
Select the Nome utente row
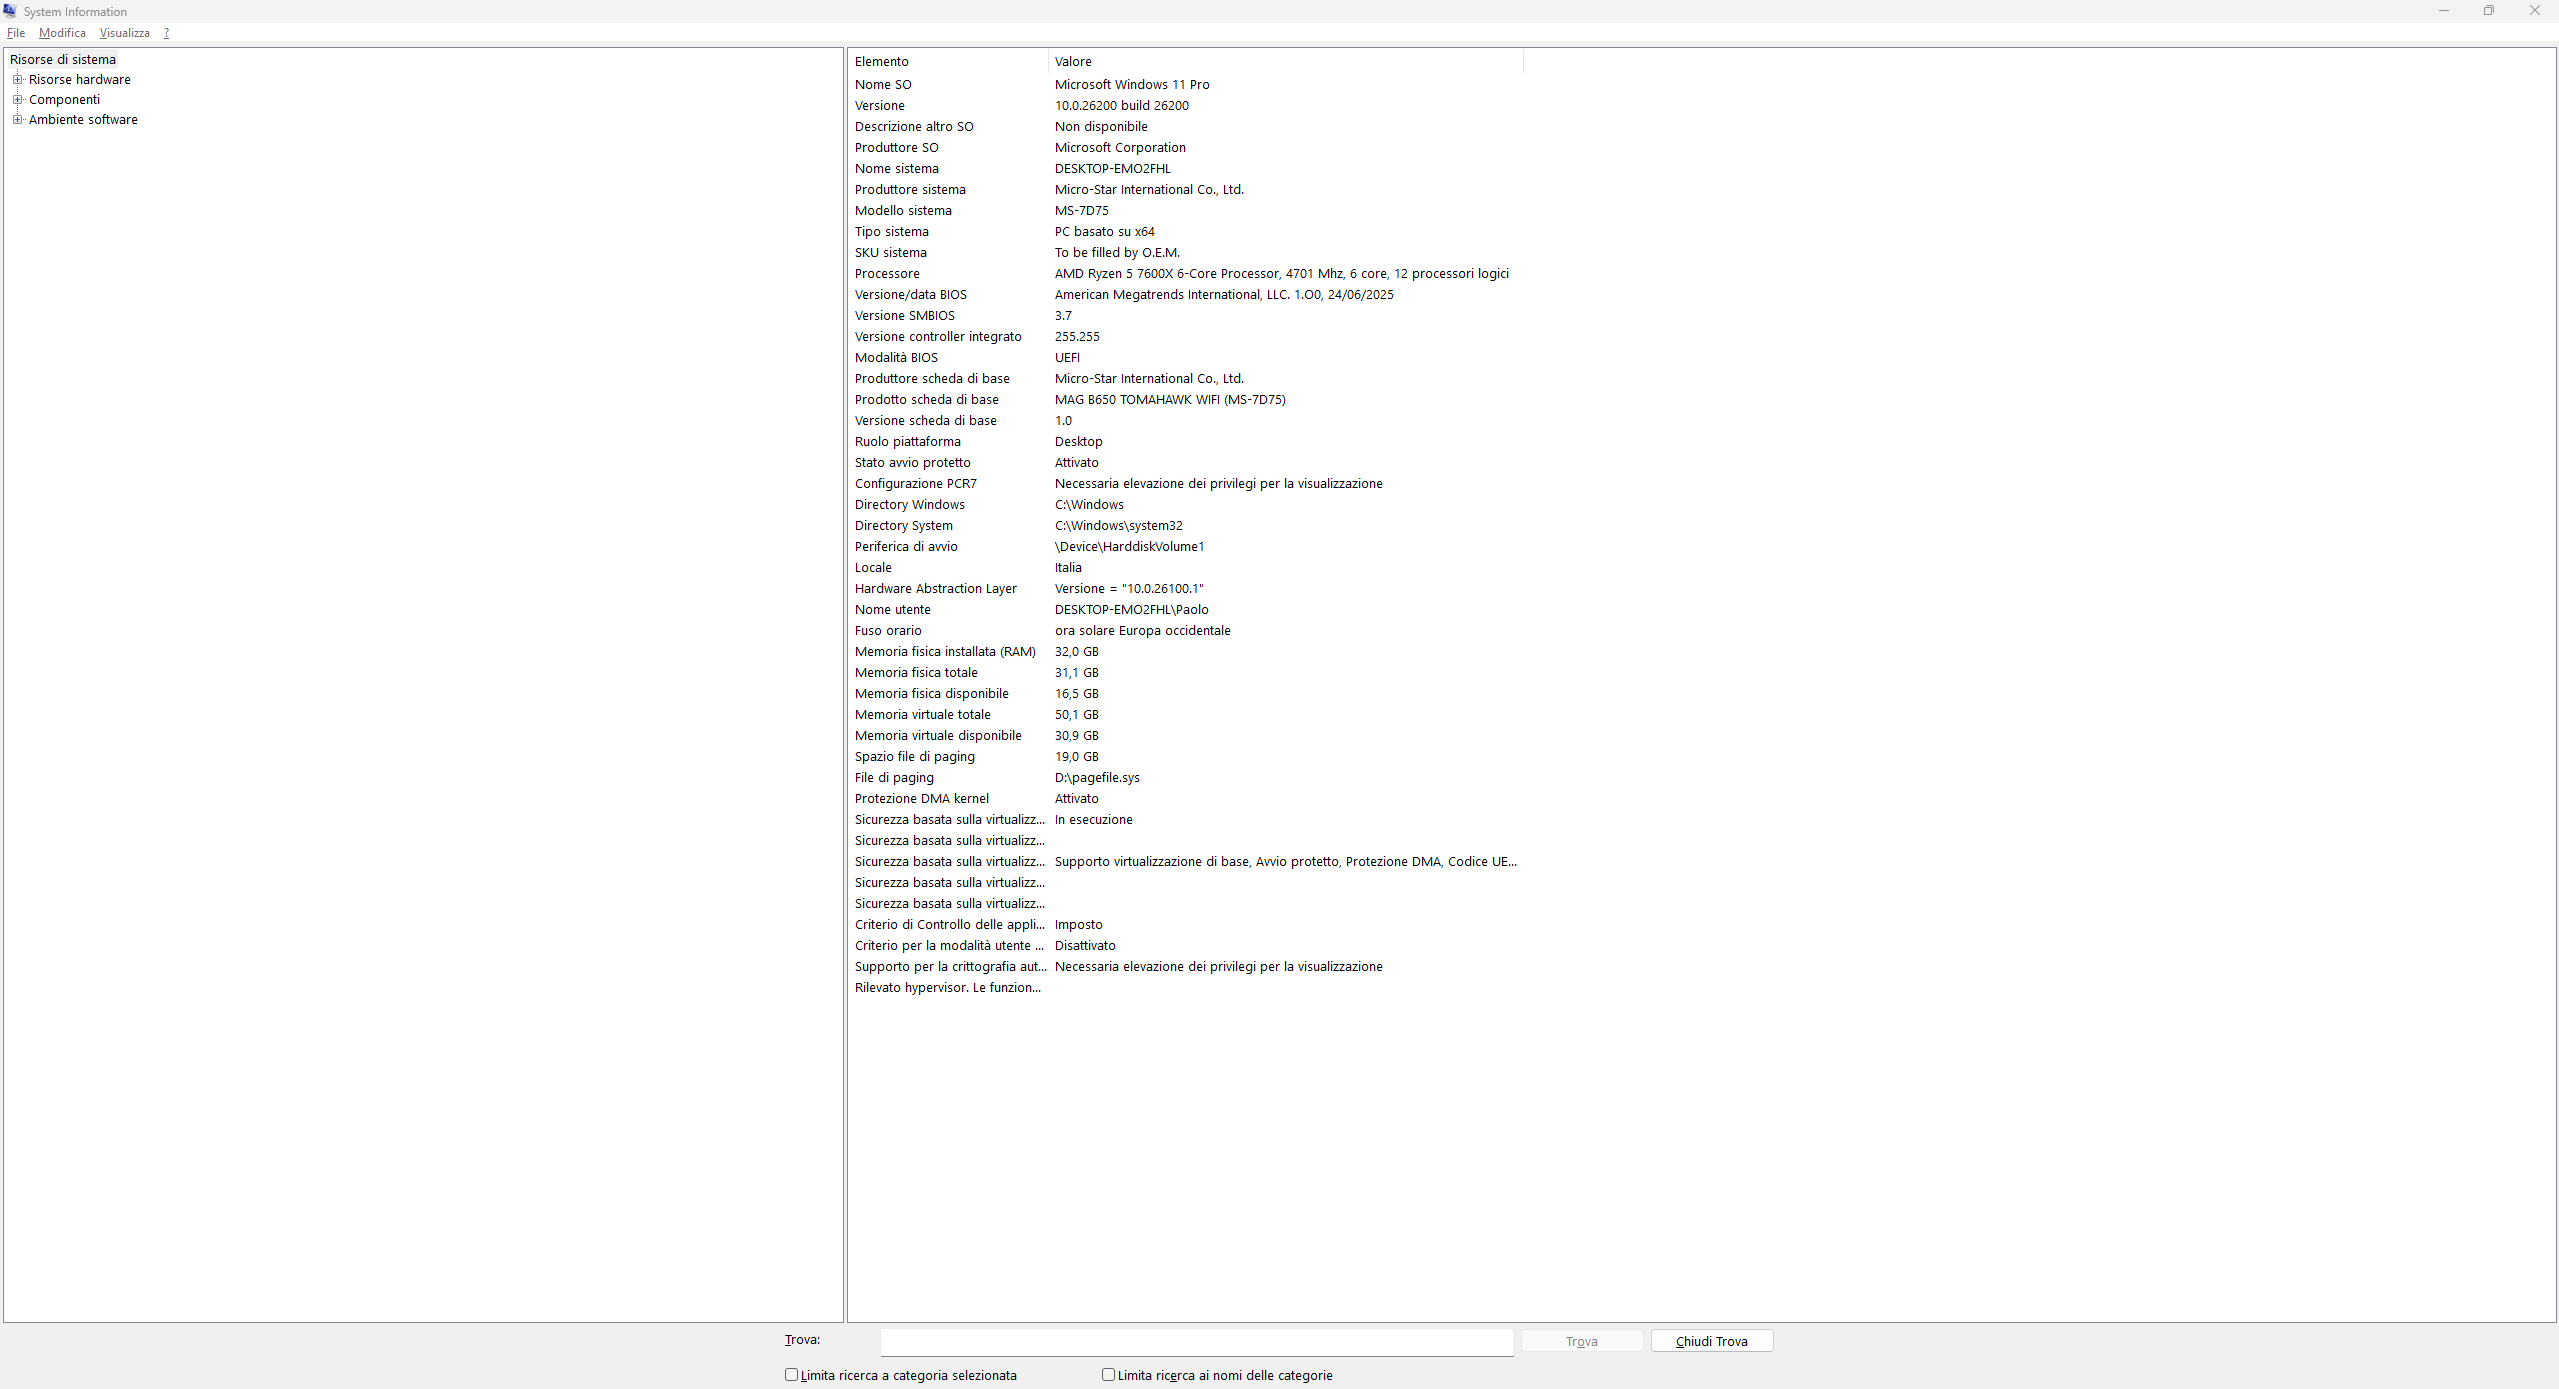[1186, 610]
